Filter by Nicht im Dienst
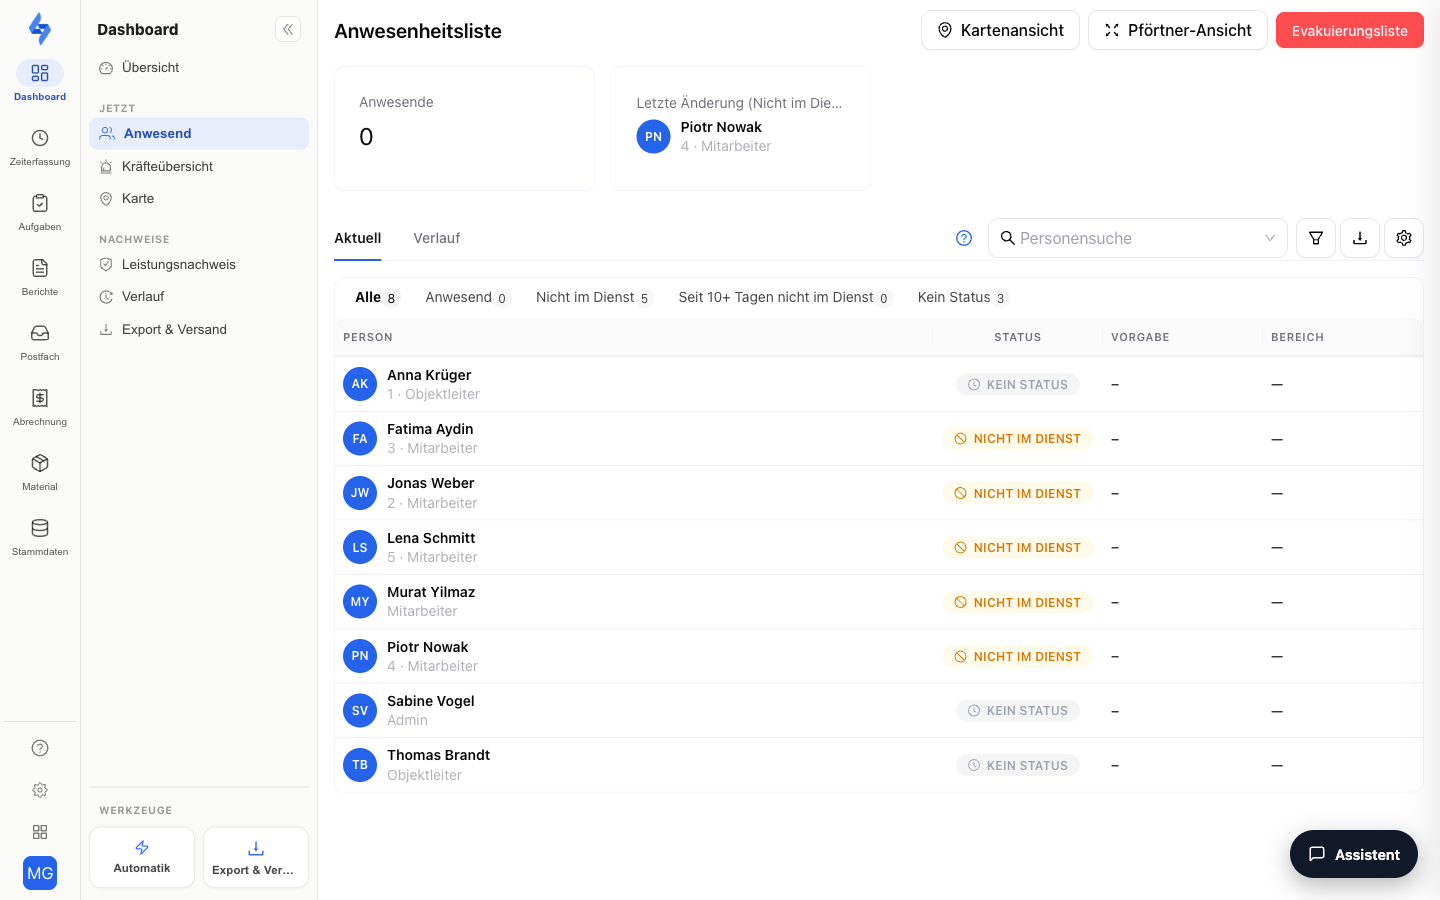The image size is (1440, 900). [x=593, y=297]
